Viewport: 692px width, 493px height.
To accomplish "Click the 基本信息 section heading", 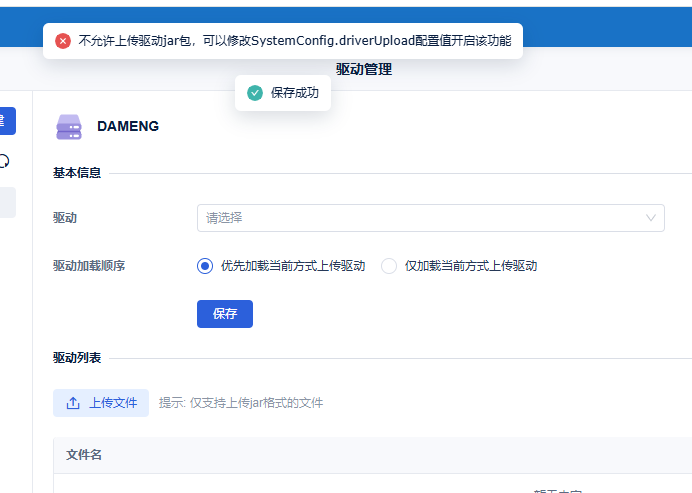I will pyautogui.click(x=77, y=173).
